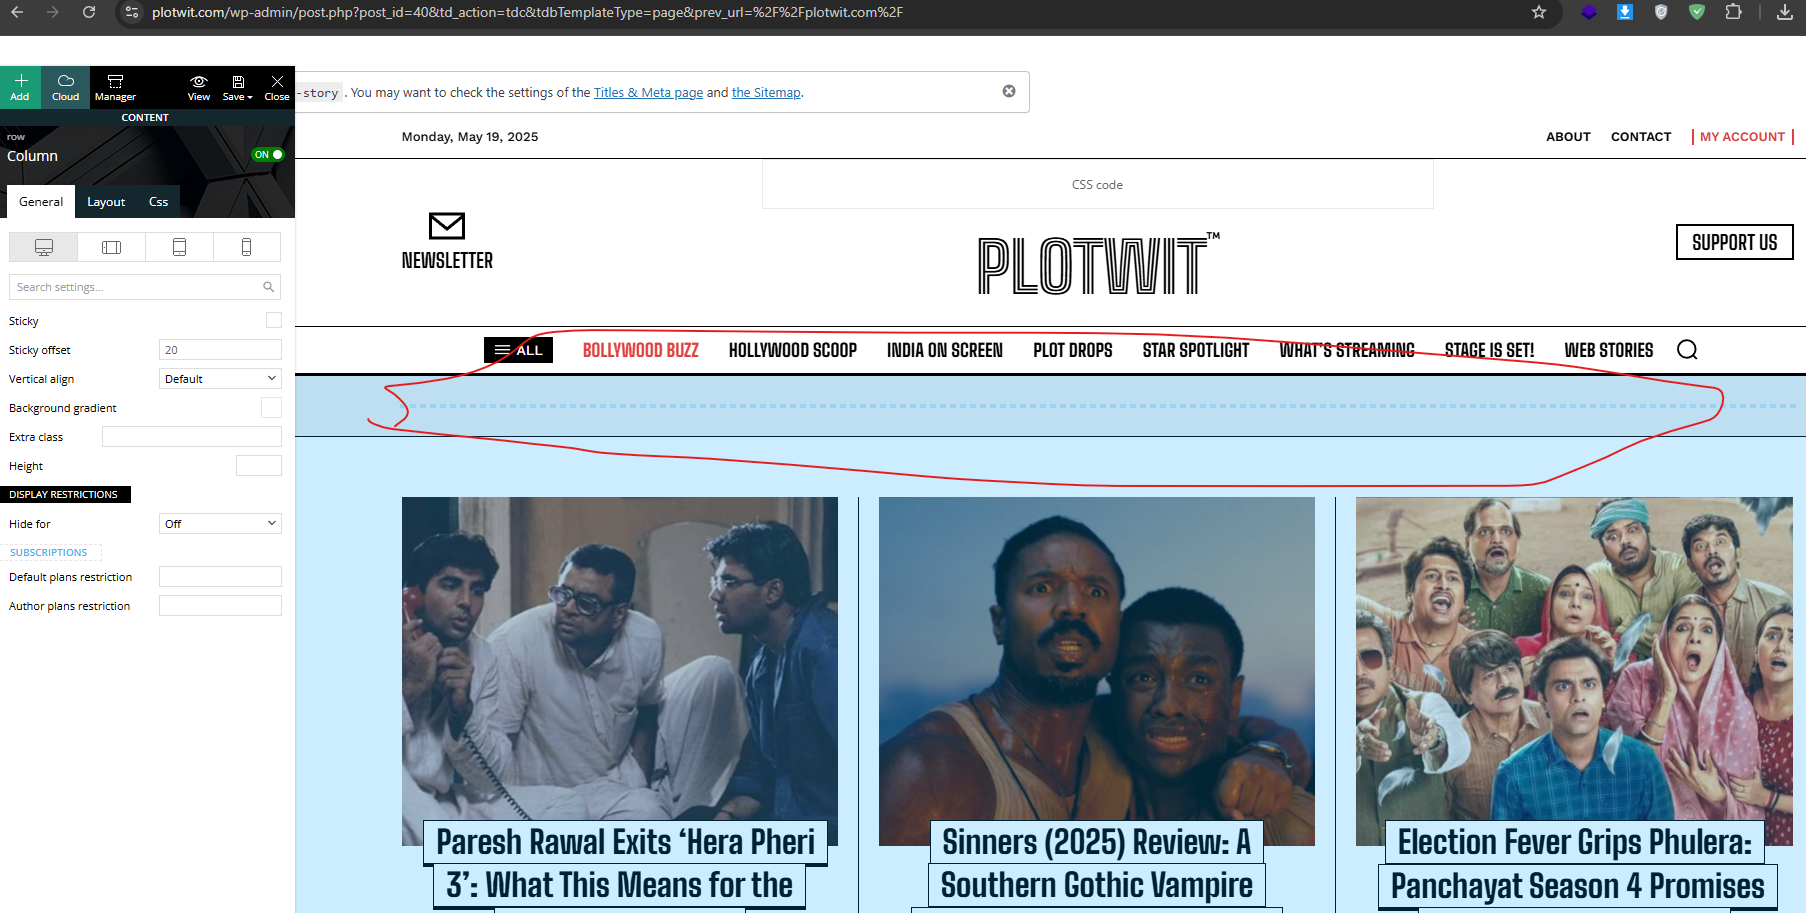This screenshot has width=1806, height=913.
Task: Enable the Sticky checkbox
Action: [274, 320]
